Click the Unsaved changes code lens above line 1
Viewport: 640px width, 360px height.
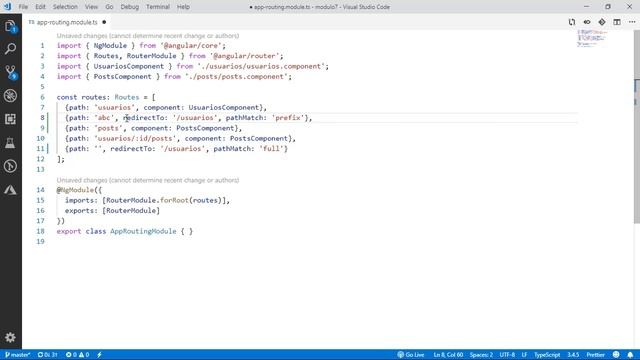[x=148, y=36]
